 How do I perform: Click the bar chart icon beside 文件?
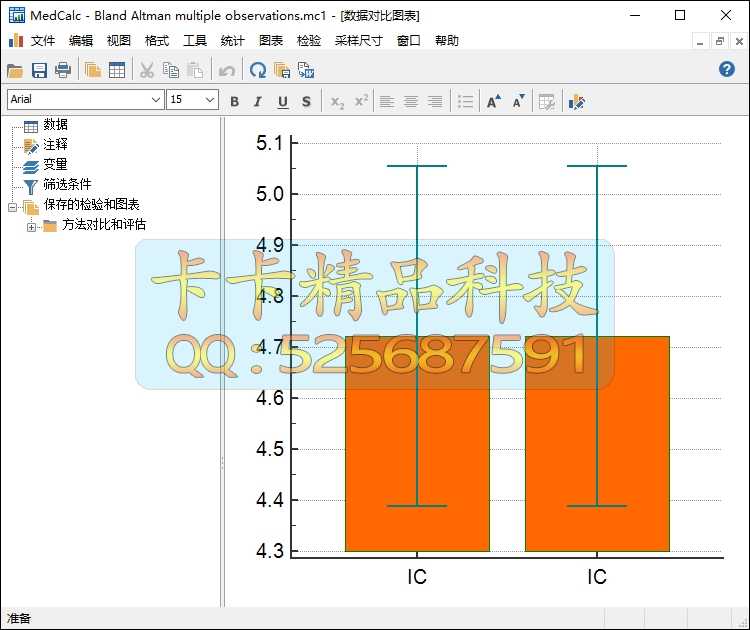click(16, 41)
